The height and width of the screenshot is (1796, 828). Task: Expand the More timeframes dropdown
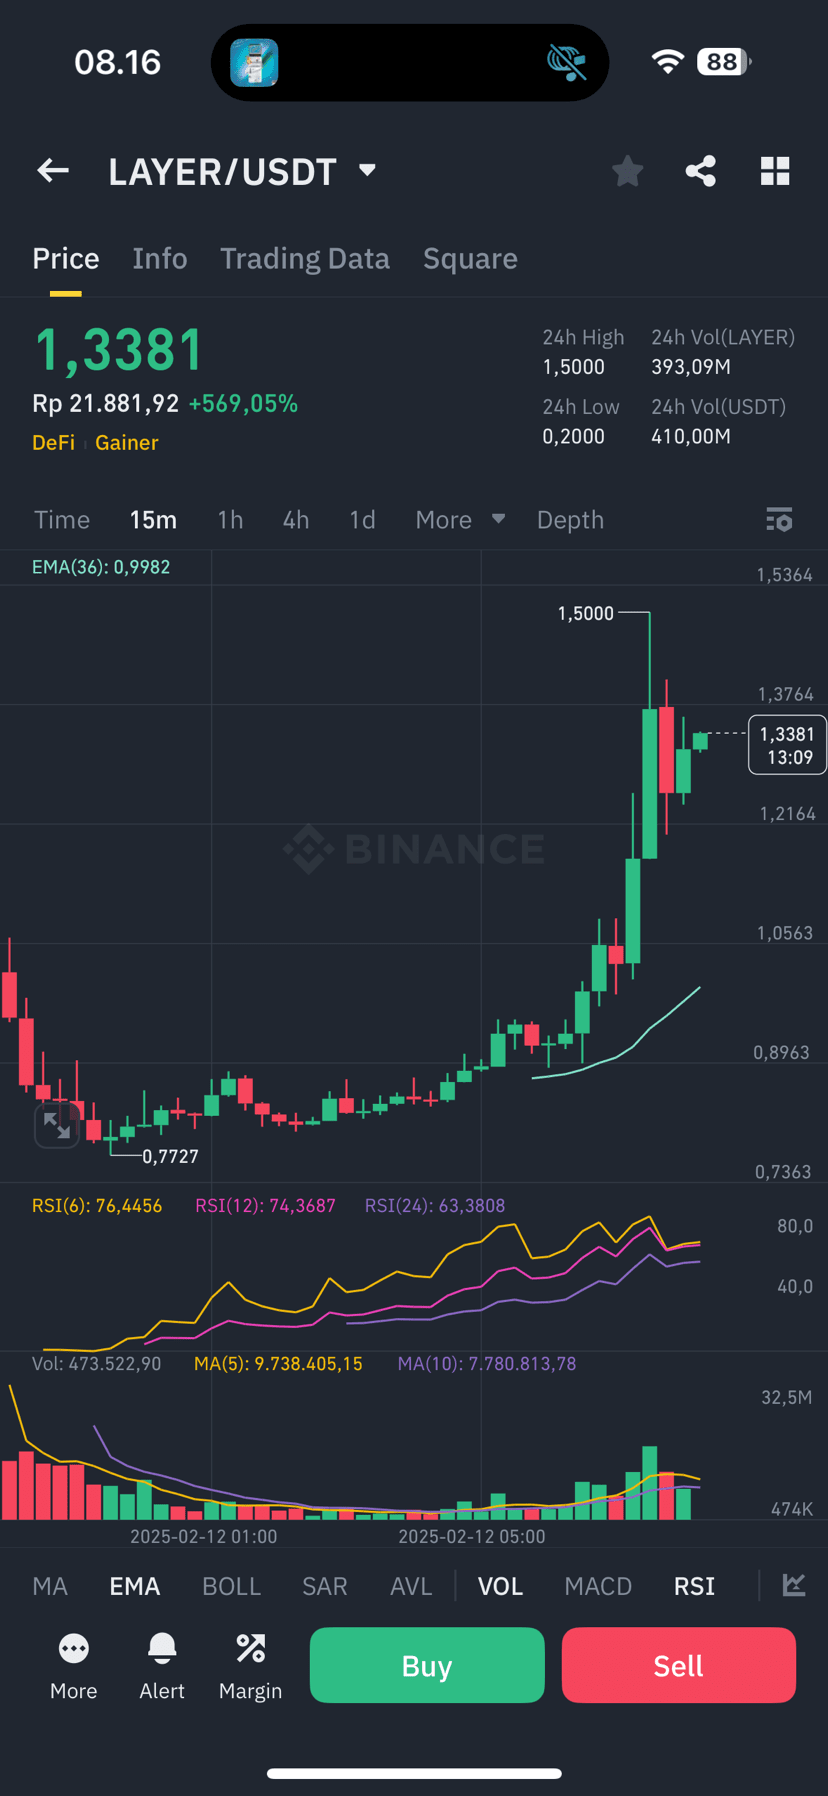pos(460,520)
